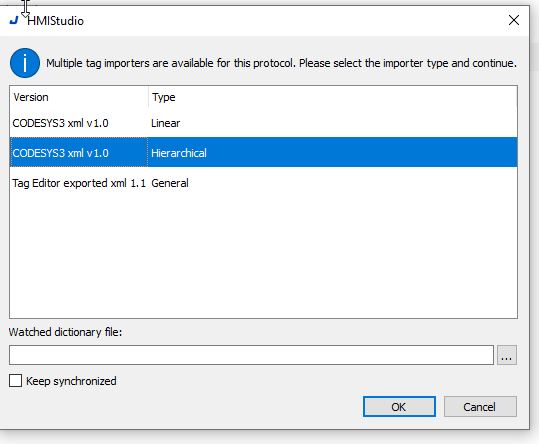Click the blue information icon
Image resolution: width=539 pixels, height=444 pixels.
click(x=25, y=63)
